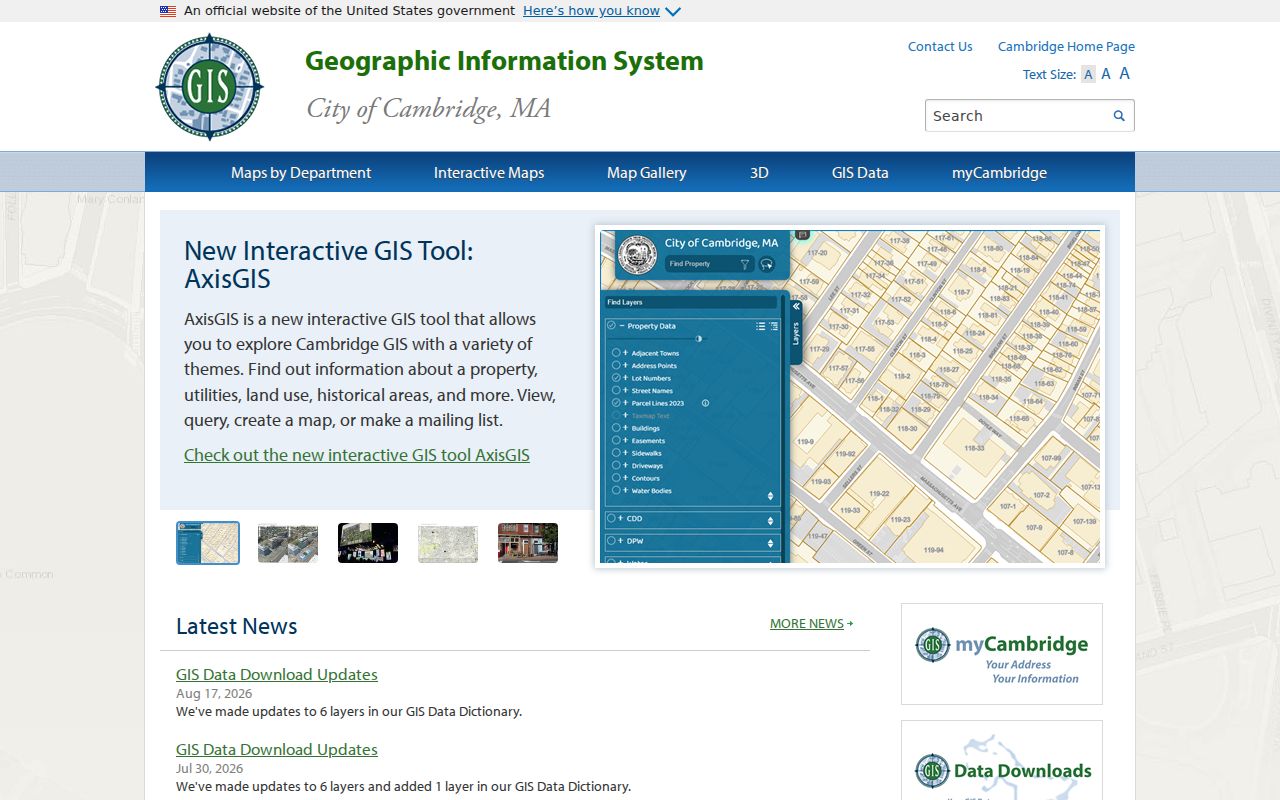Open myCambridge in the navigation bar

tap(999, 173)
